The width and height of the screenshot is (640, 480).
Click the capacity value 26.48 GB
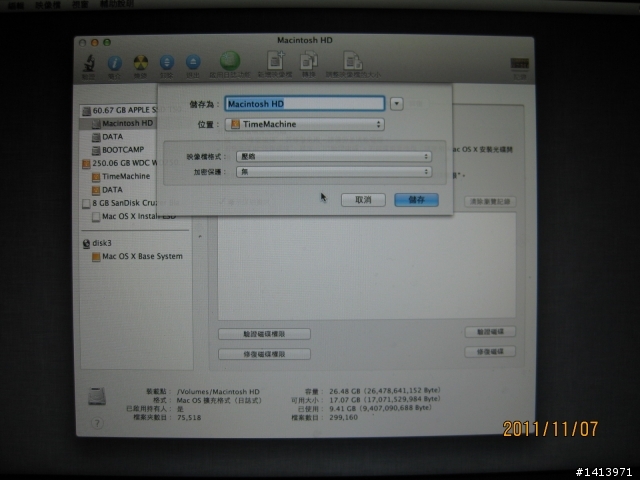pyautogui.click(x=385, y=391)
